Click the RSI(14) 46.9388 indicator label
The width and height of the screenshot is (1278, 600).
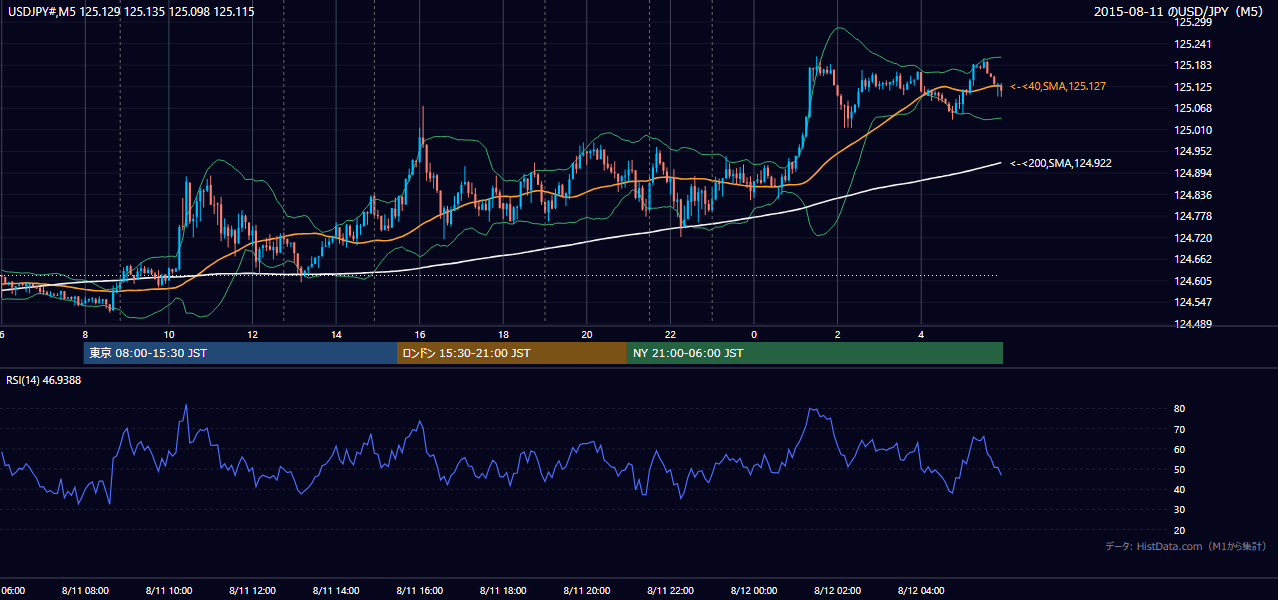coord(44,380)
